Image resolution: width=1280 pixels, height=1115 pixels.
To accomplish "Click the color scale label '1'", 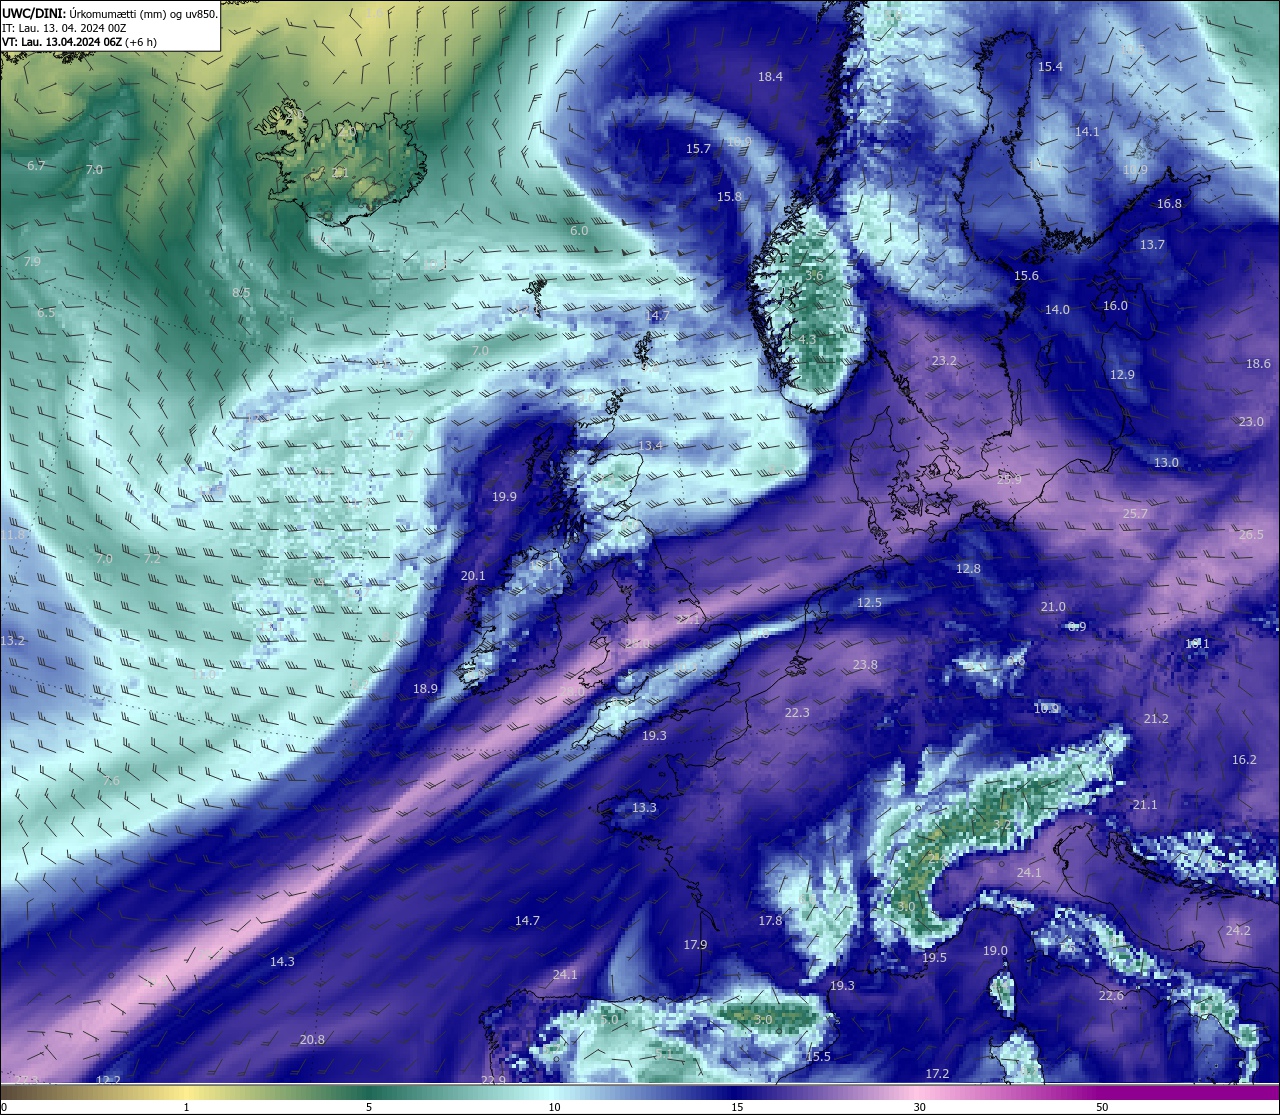I will tap(187, 1107).
